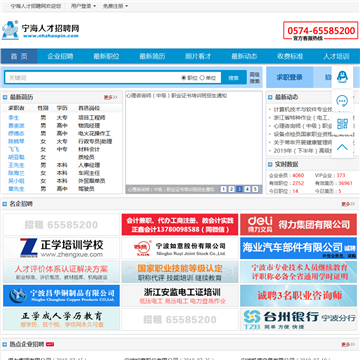360x360 pixels.
Task: Click the 热点企业招聘 section square icon
Action: [x=5, y=344]
